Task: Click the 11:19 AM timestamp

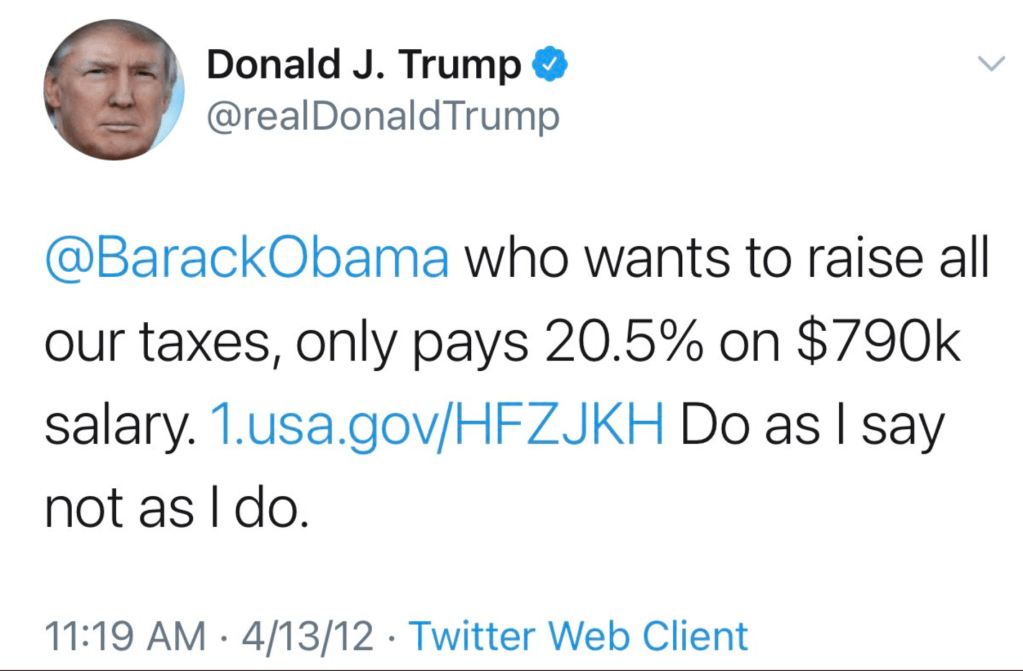Action: 124,636
